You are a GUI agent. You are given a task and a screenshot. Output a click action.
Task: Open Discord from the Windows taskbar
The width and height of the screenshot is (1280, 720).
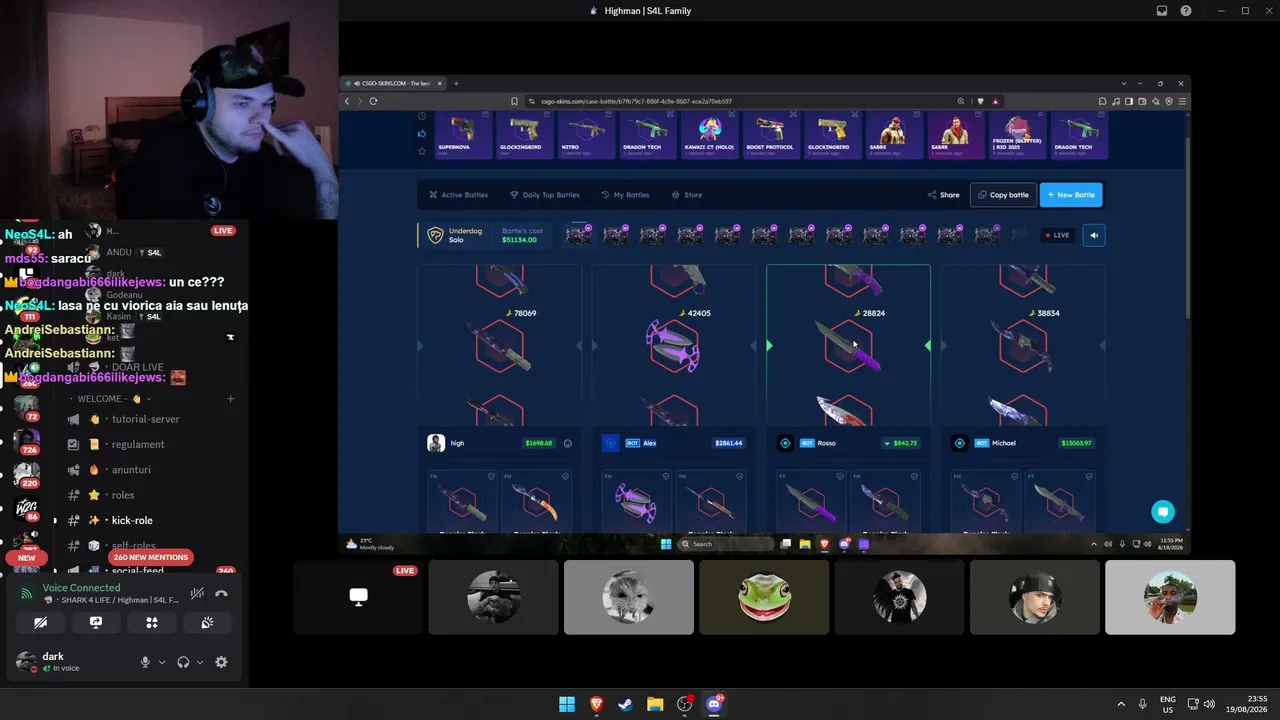(x=714, y=704)
